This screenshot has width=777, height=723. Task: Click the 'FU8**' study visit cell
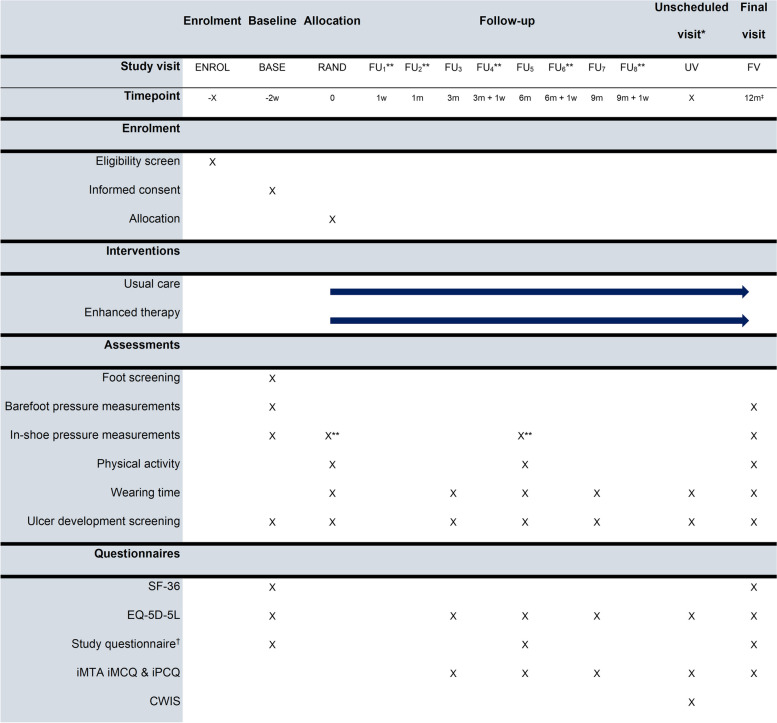click(633, 67)
